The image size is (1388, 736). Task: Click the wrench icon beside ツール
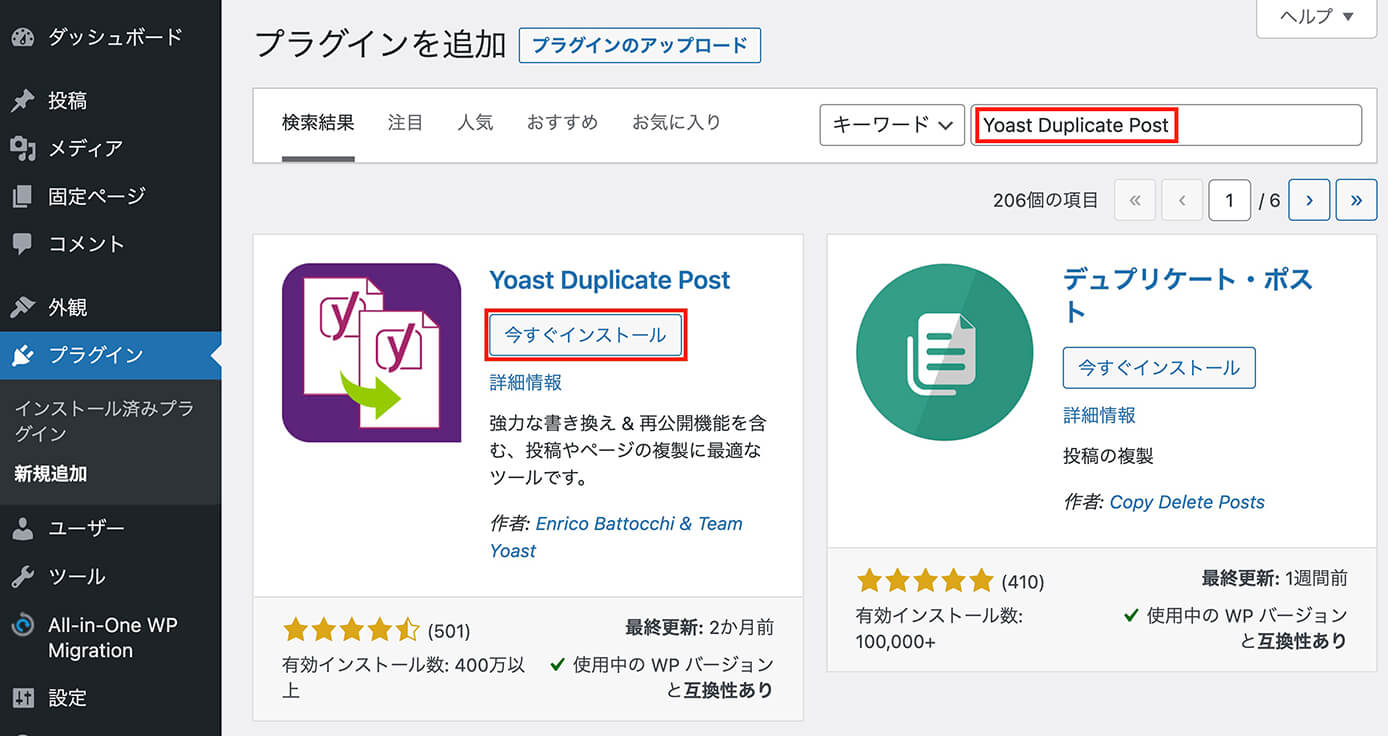point(23,577)
